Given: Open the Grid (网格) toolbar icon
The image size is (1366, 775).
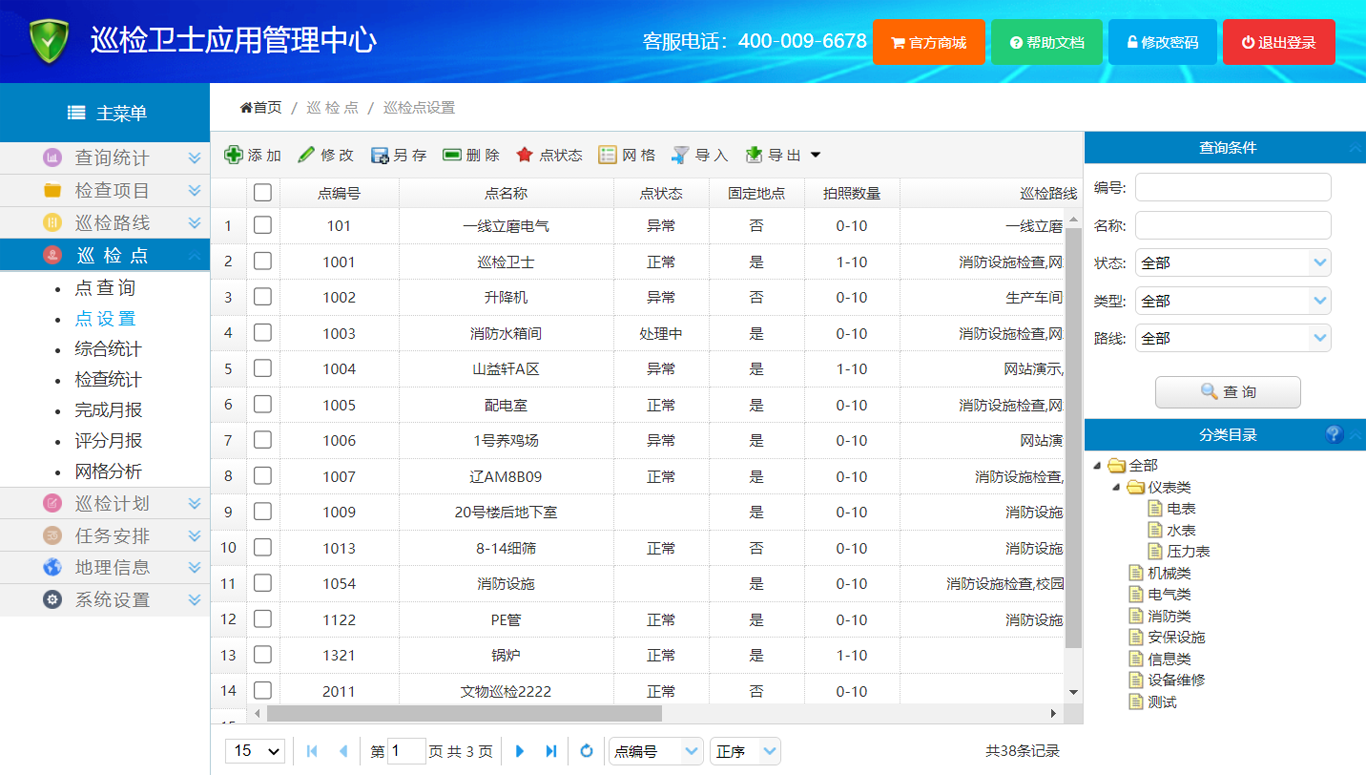Looking at the screenshot, I should click(x=608, y=155).
